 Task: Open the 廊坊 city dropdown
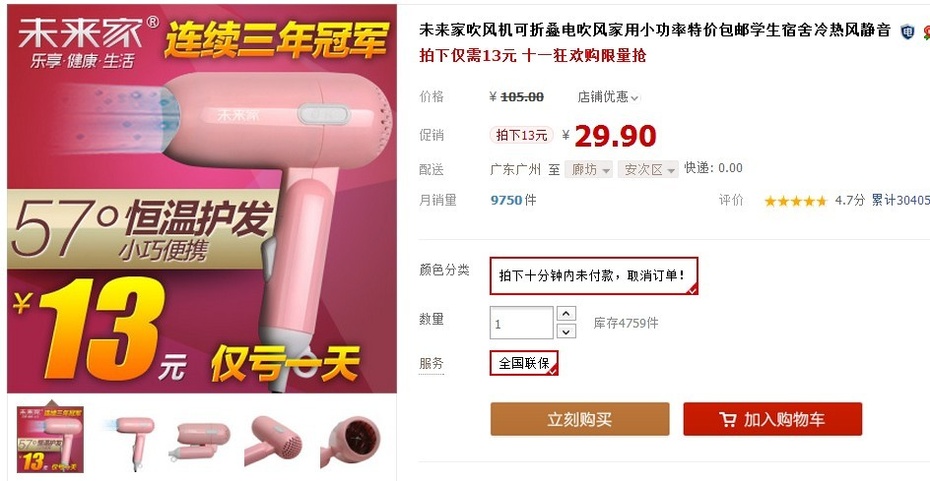(x=588, y=170)
